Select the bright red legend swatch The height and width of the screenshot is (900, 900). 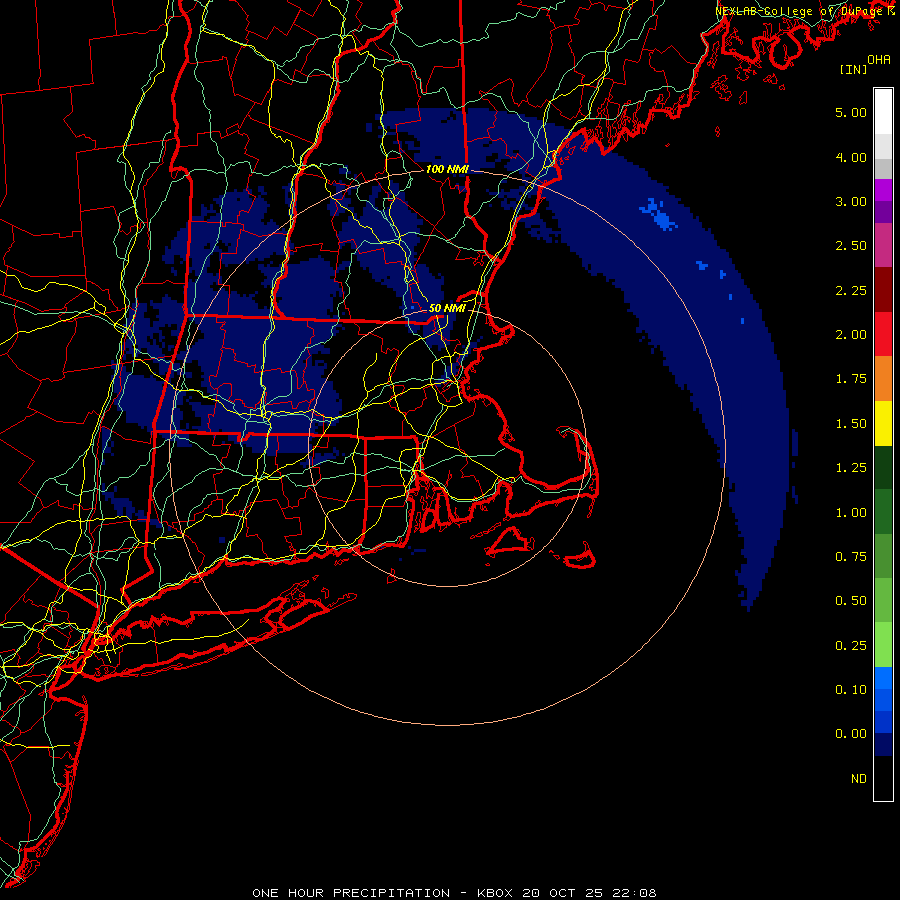pos(883,334)
